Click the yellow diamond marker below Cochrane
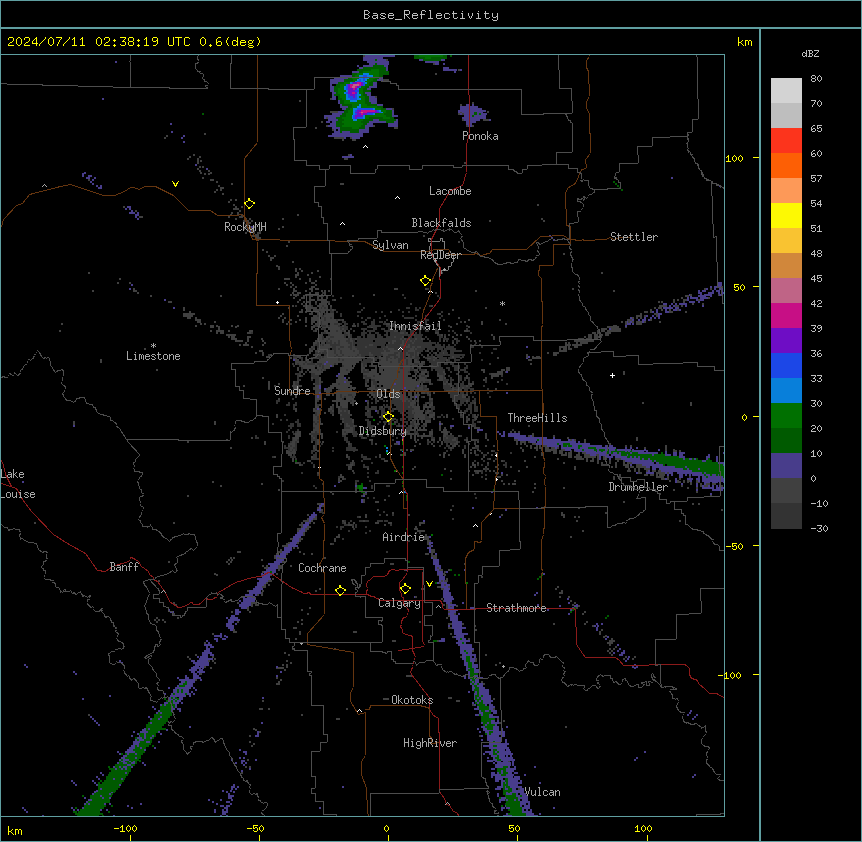Image resolution: width=862 pixels, height=842 pixels. pyautogui.click(x=340, y=590)
